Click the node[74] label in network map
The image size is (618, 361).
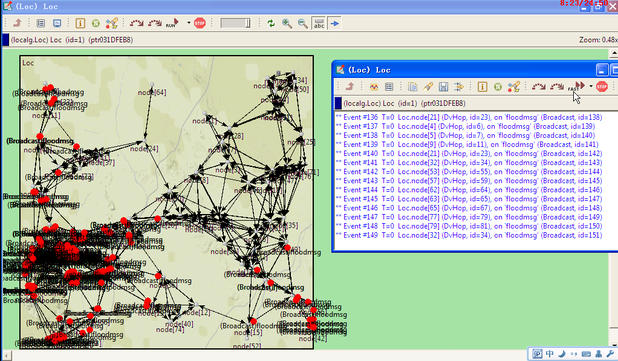click(170, 330)
